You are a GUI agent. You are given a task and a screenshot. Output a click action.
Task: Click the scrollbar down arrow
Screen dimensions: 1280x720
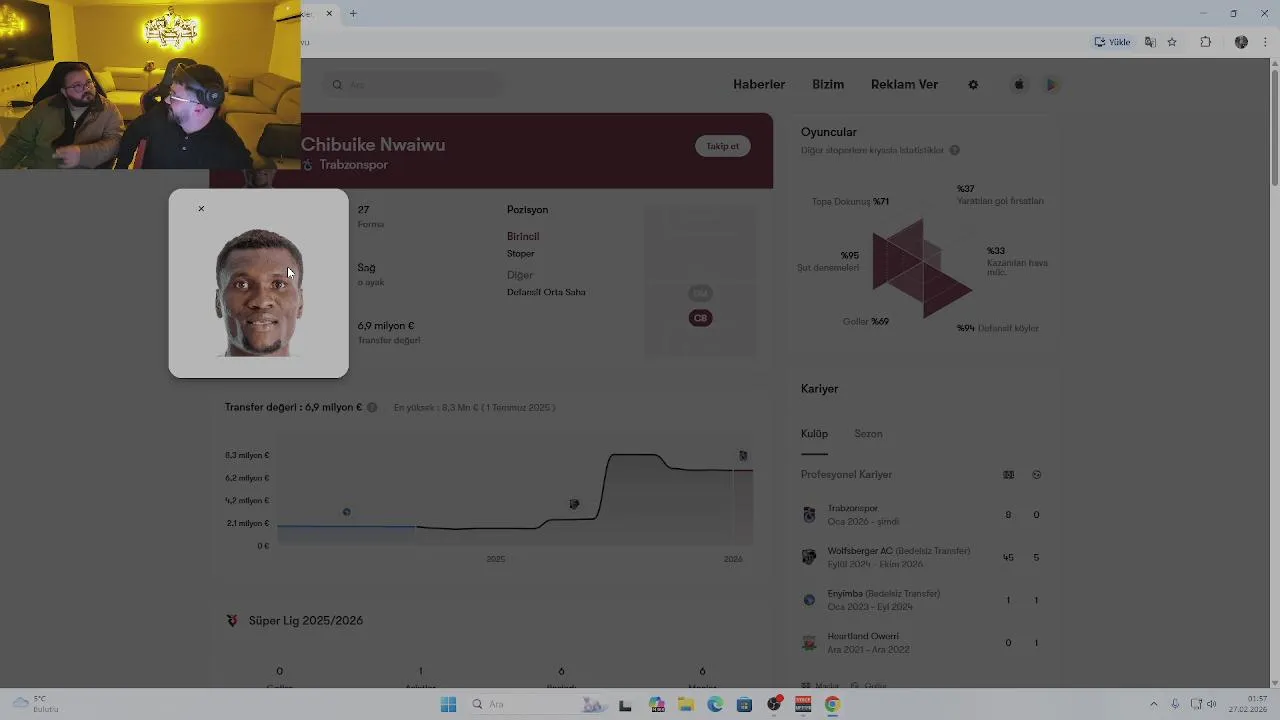[x=1274, y=682]
